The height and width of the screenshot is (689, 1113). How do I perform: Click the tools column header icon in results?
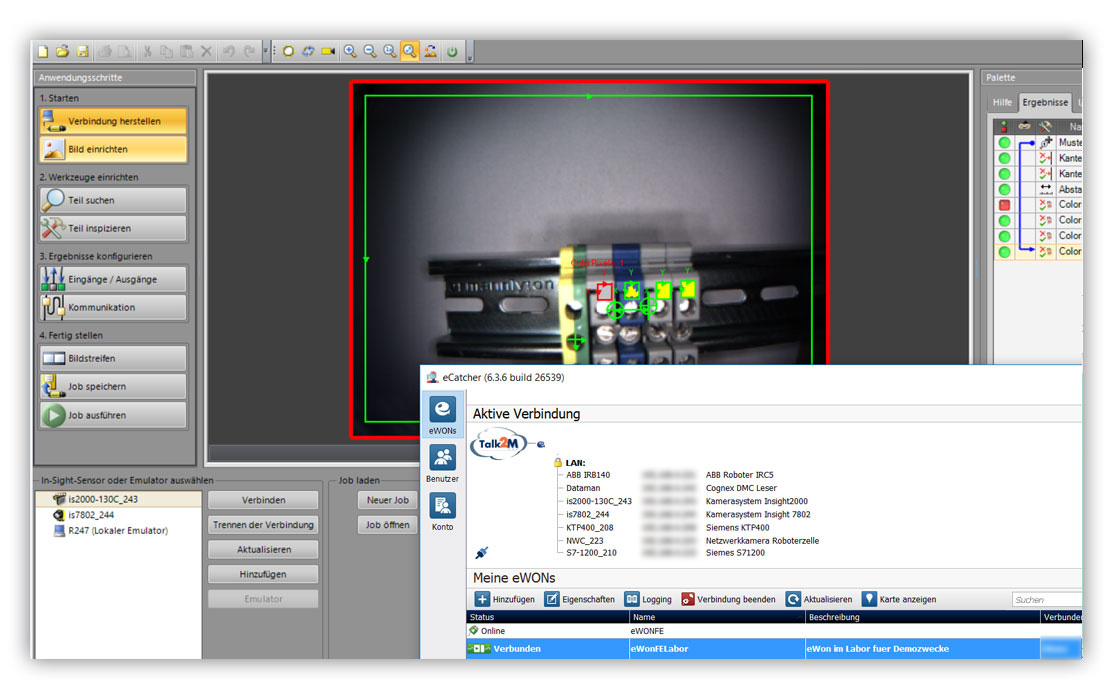pyautogui.click(x=1045, y=127)
